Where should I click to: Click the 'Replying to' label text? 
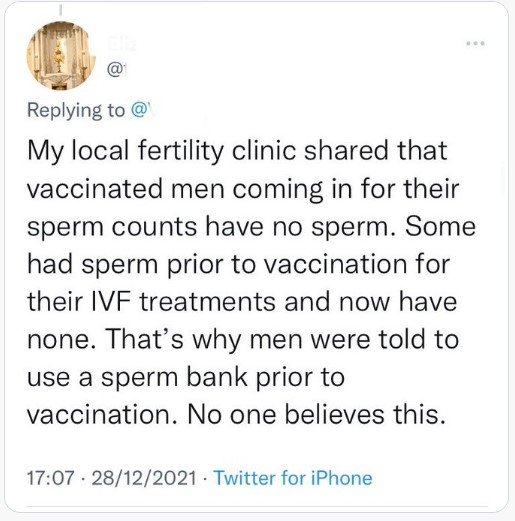pos(76,111)
